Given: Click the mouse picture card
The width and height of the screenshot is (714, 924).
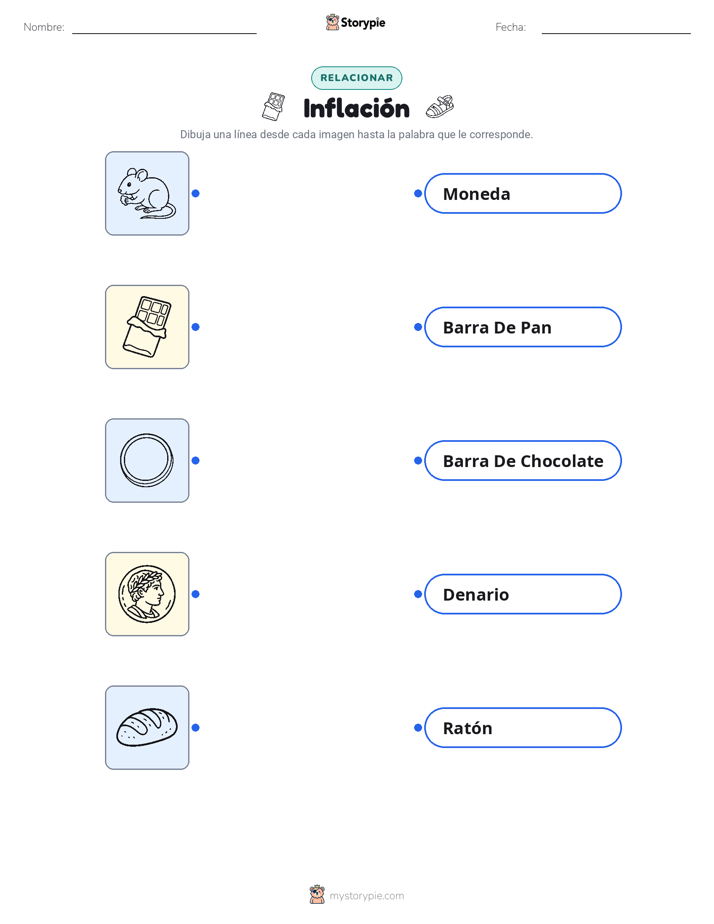Looking at the screenshot, I should click(x=147, y=193).
